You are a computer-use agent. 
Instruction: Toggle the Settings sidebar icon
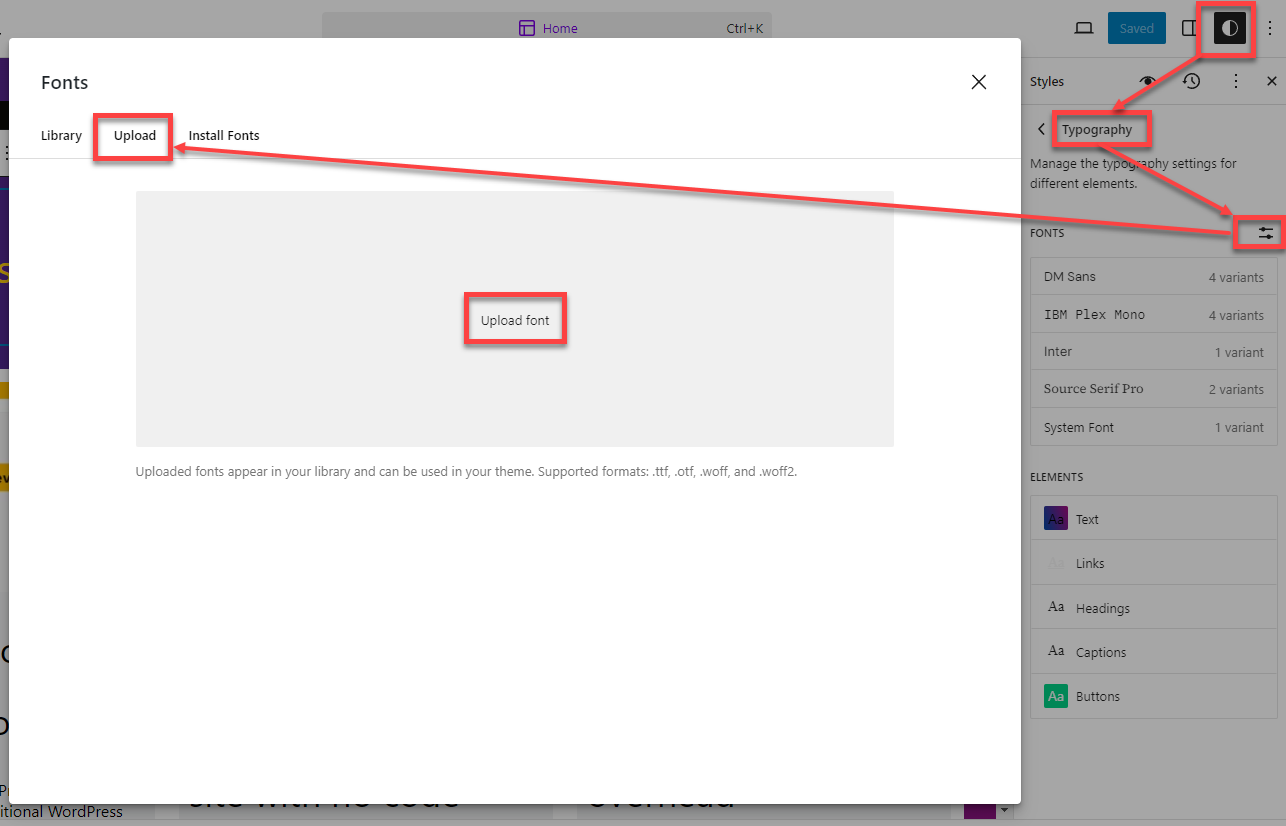point(1189,28)
